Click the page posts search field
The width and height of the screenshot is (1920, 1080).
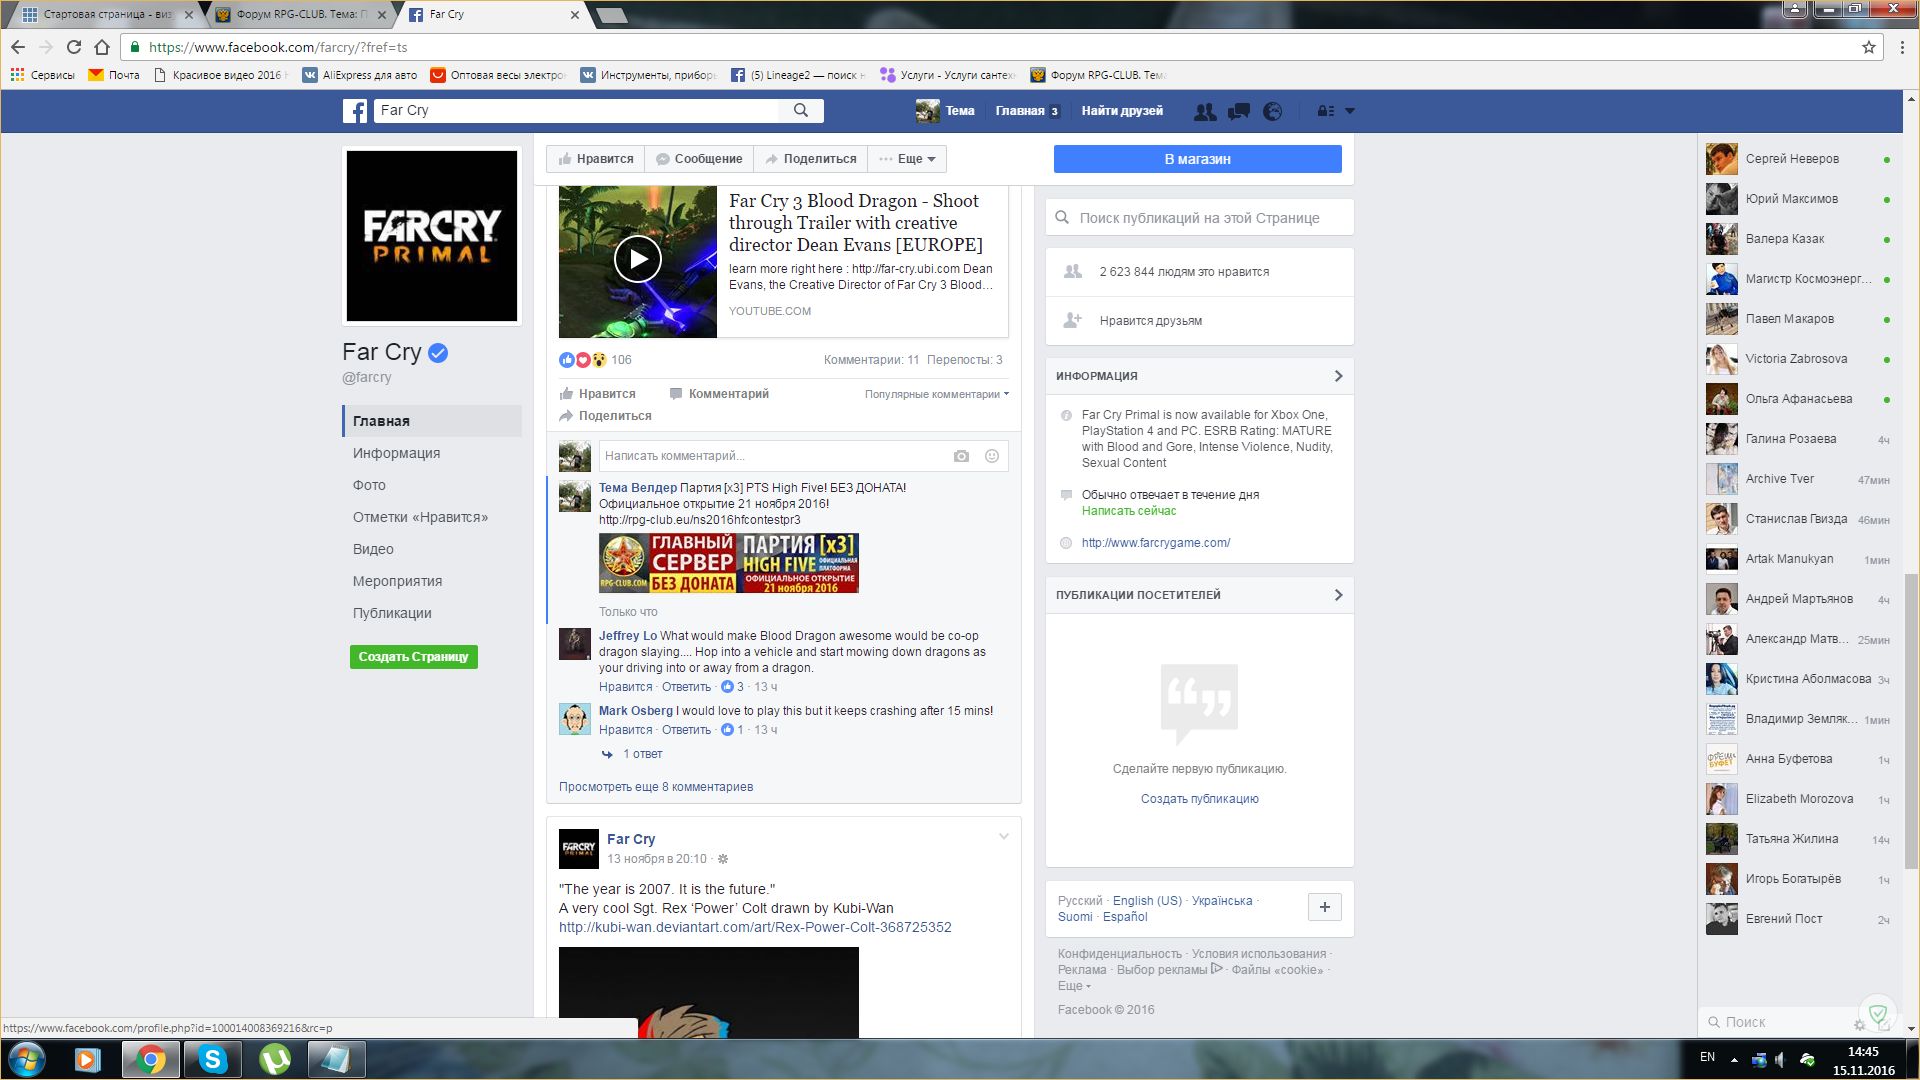pos(1199,218)
